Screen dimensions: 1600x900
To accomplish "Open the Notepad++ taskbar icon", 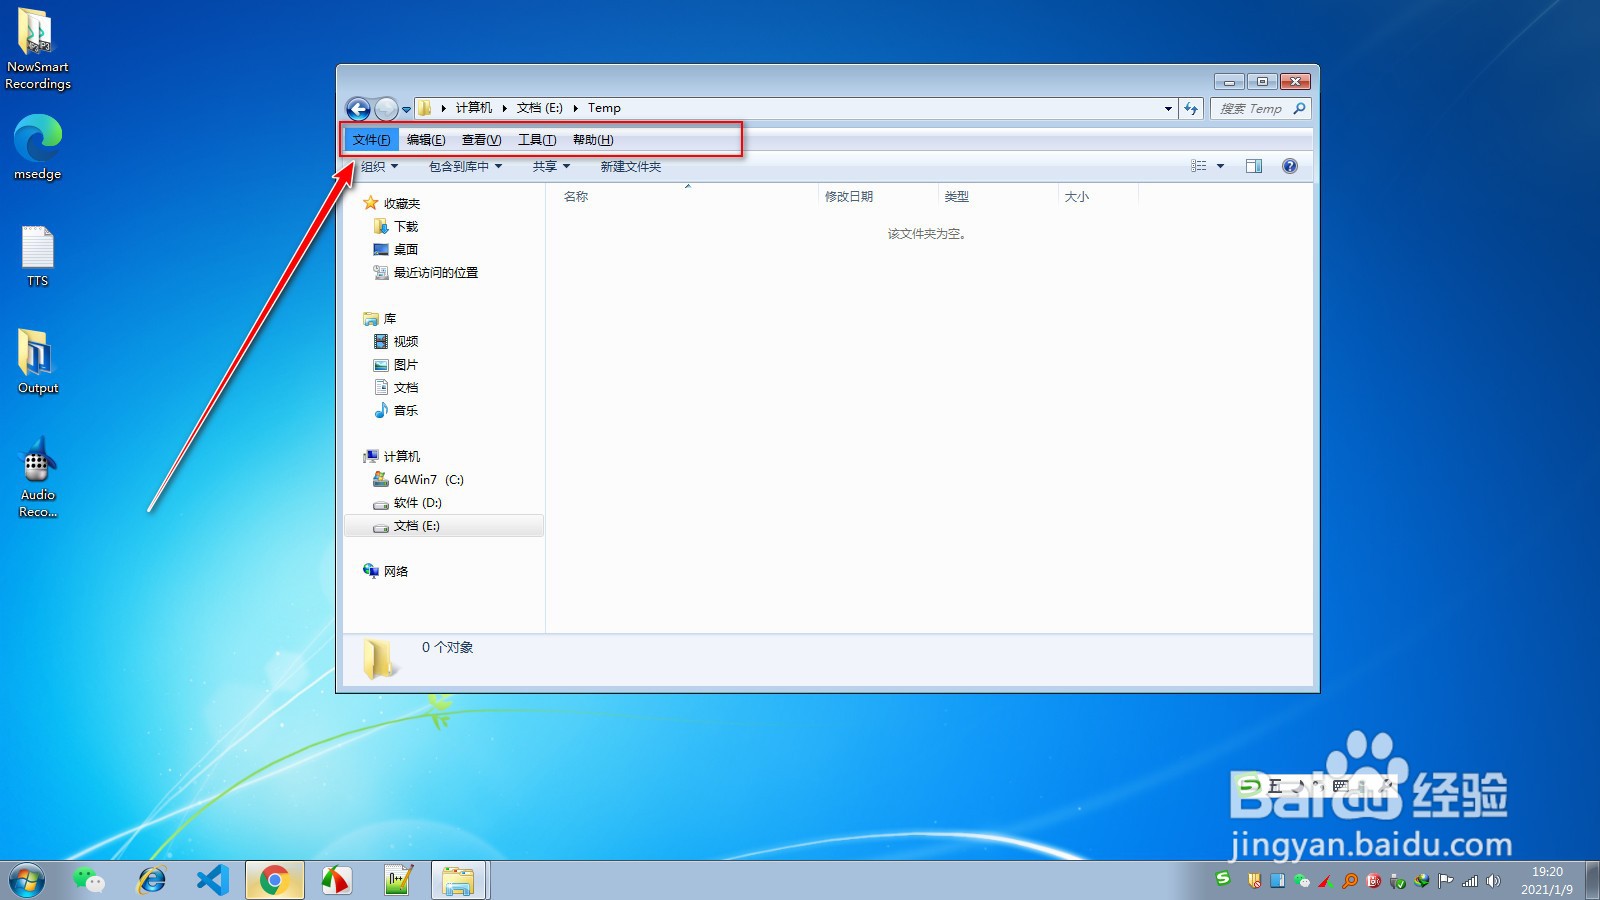I will coord(398,881).
